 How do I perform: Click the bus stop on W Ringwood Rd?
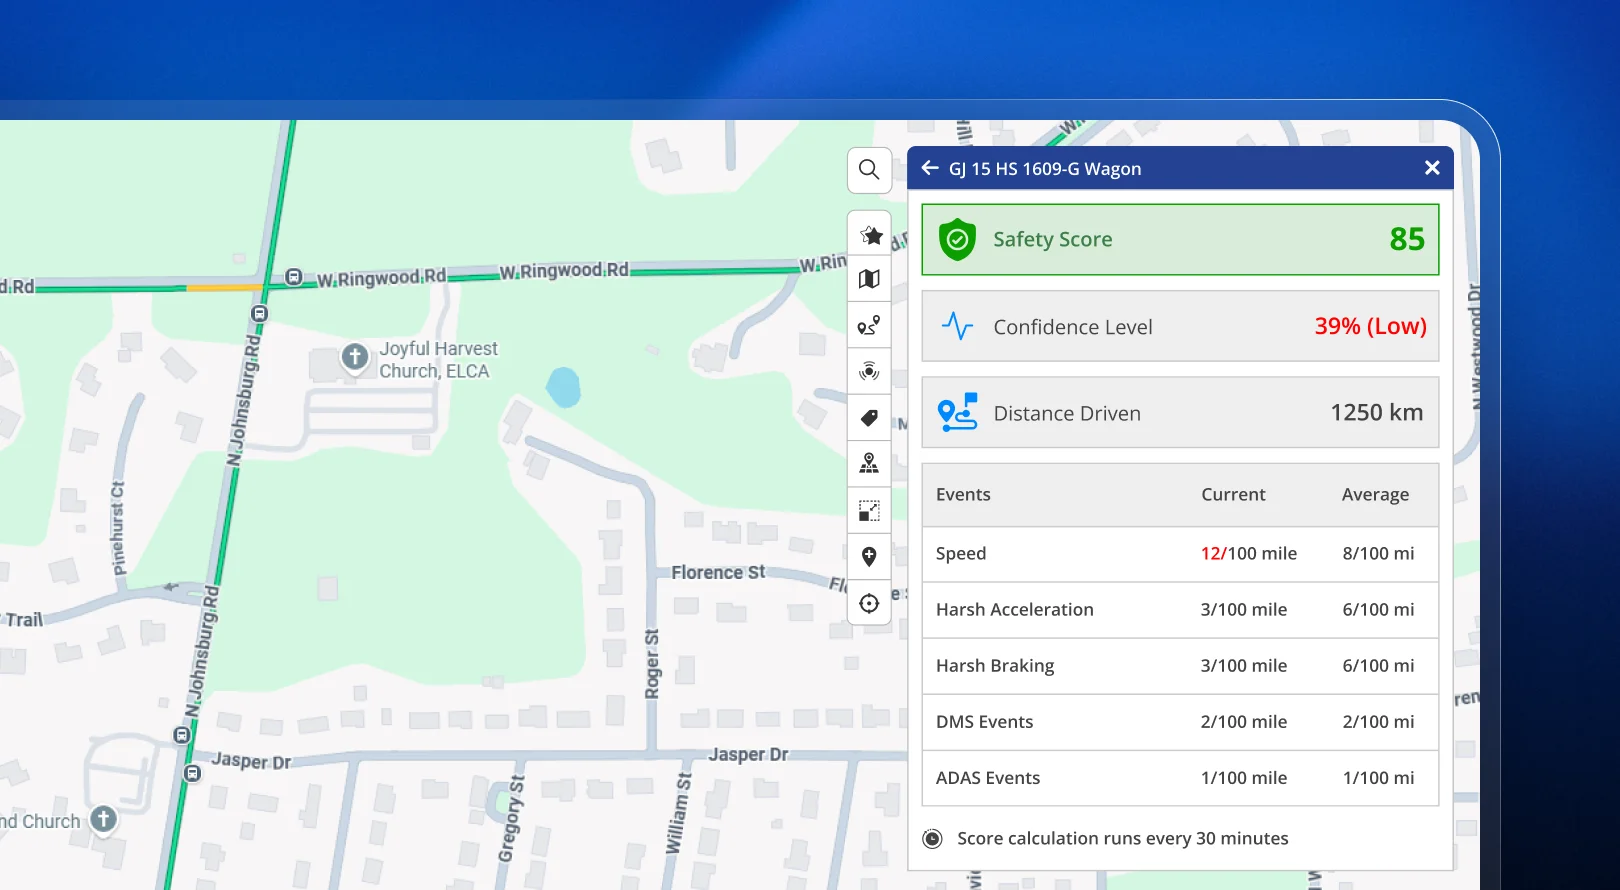[x=294, y=277]
